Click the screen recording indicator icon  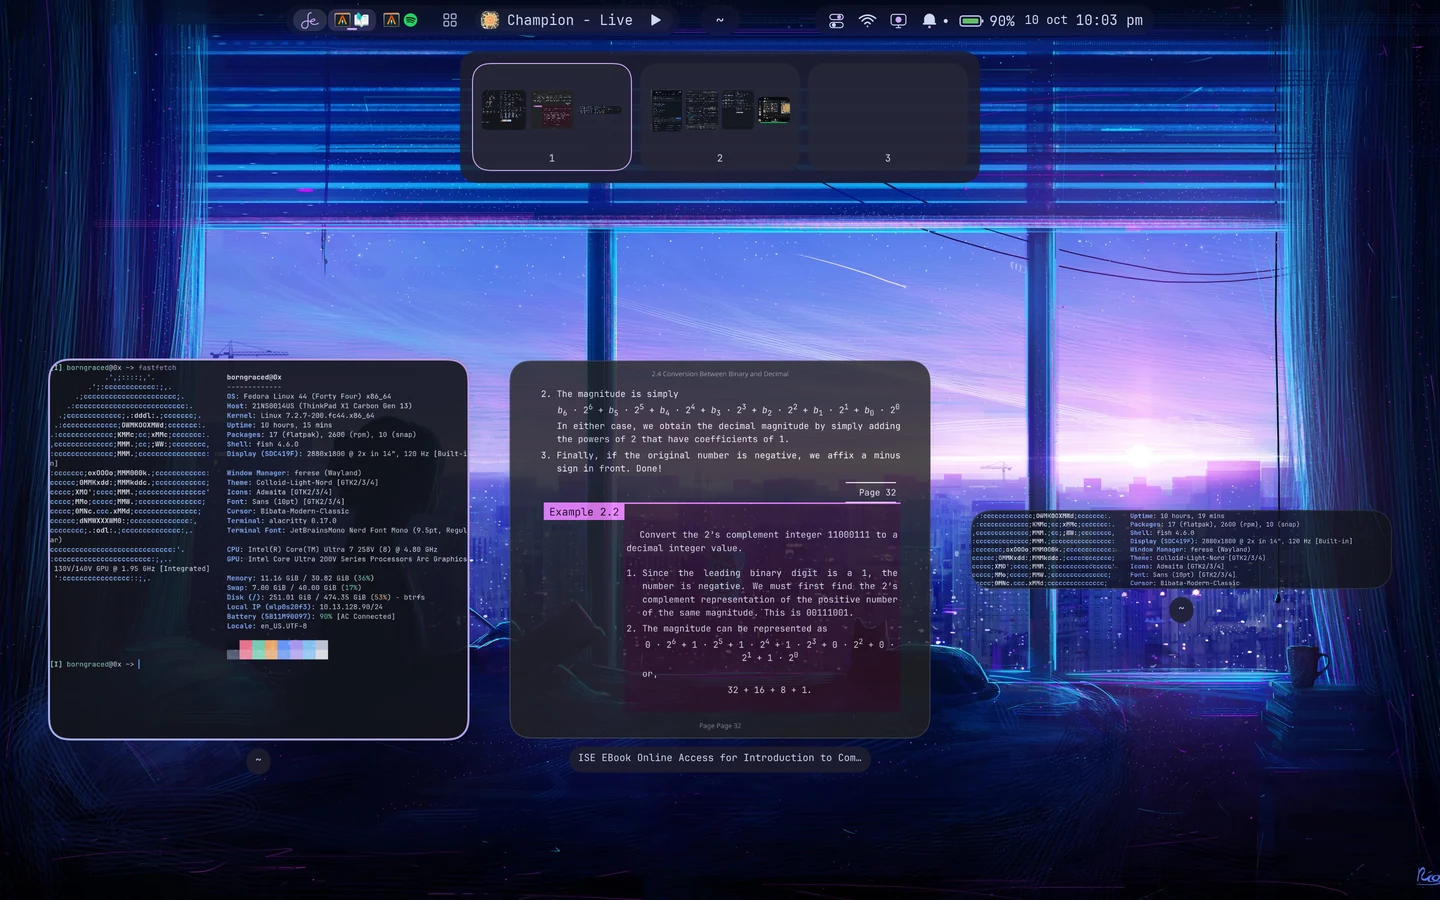coord(898,20)
